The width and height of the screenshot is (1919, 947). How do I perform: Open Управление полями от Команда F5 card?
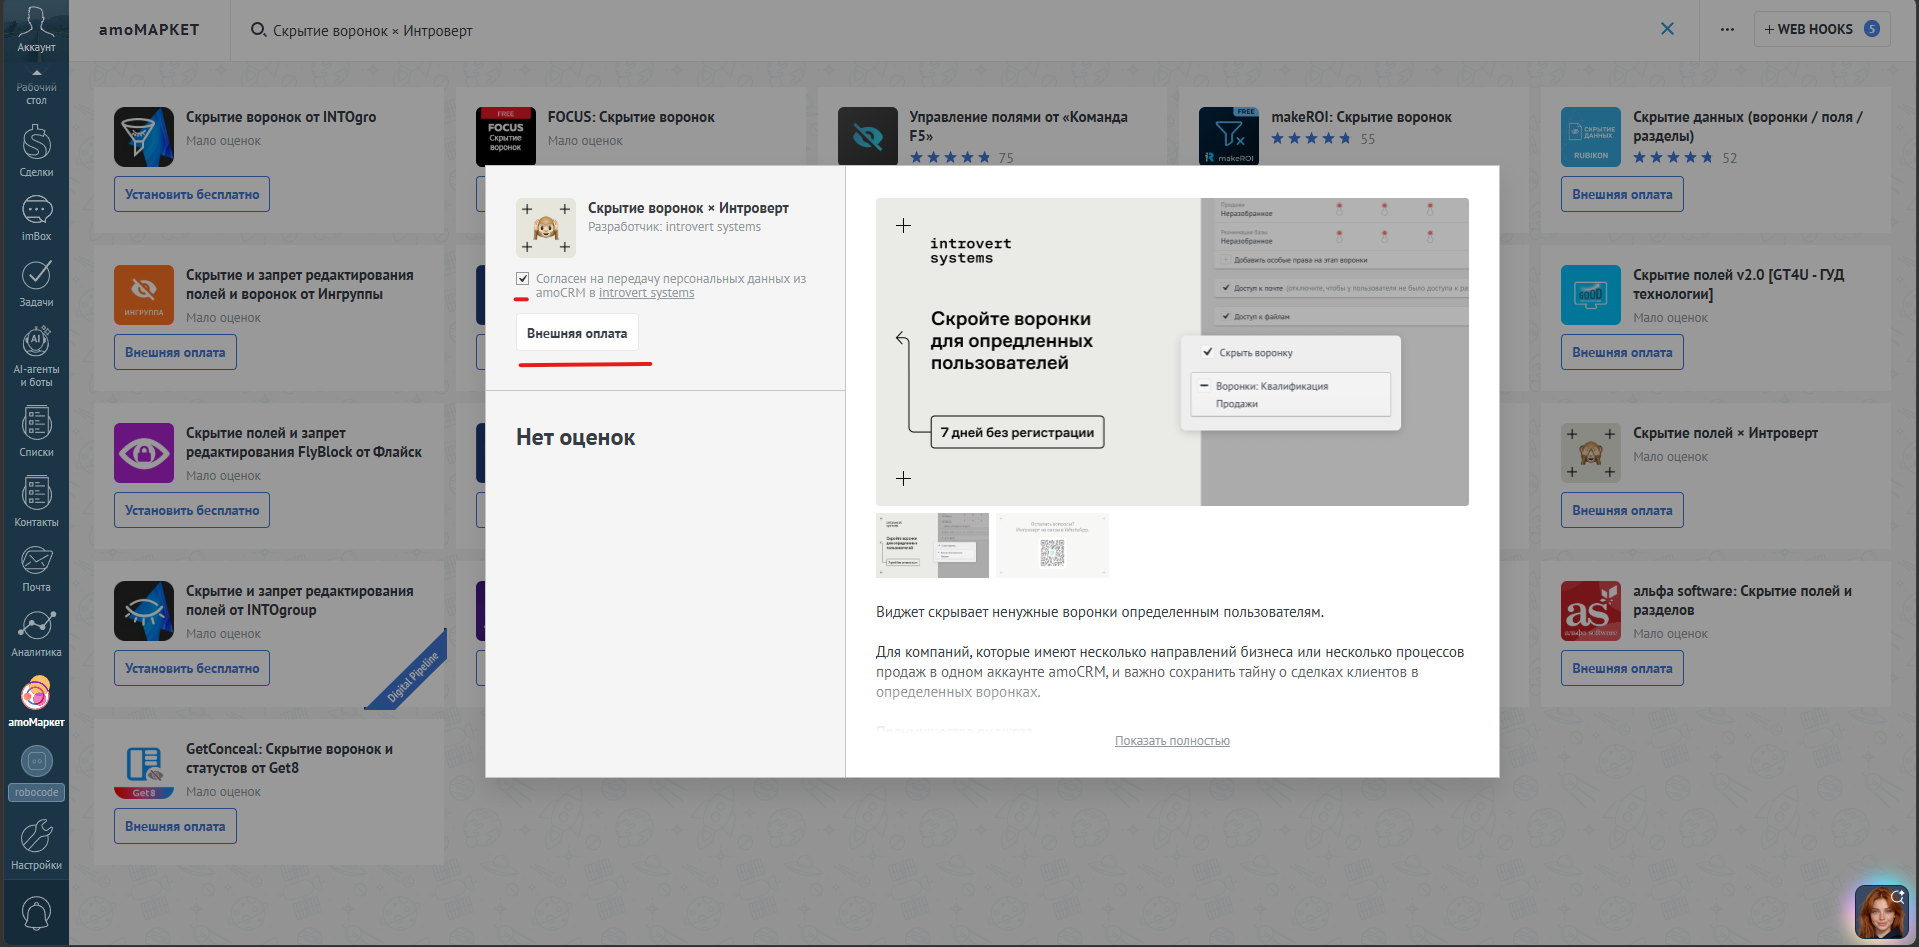[1018, 126]
